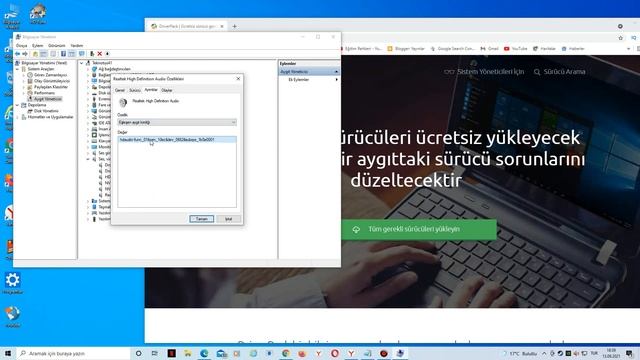
Task: Collapse the Aygıt Yöneticisi section in Eylemler pane
Action: (x=336, y=72)
